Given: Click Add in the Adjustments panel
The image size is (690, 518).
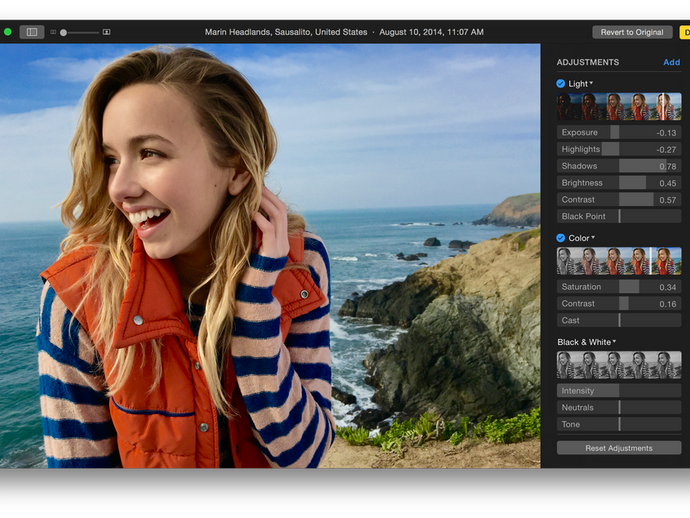Looking at the screenshot, I should pos(671,62).
